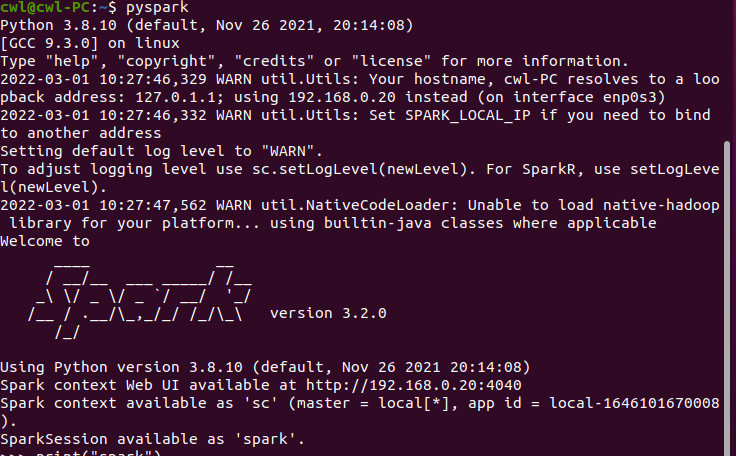Viewport: 736px width, 456px height.
Task: Click the 'SPARK_LOCAL_IP' text
Action: pos(468,116)
